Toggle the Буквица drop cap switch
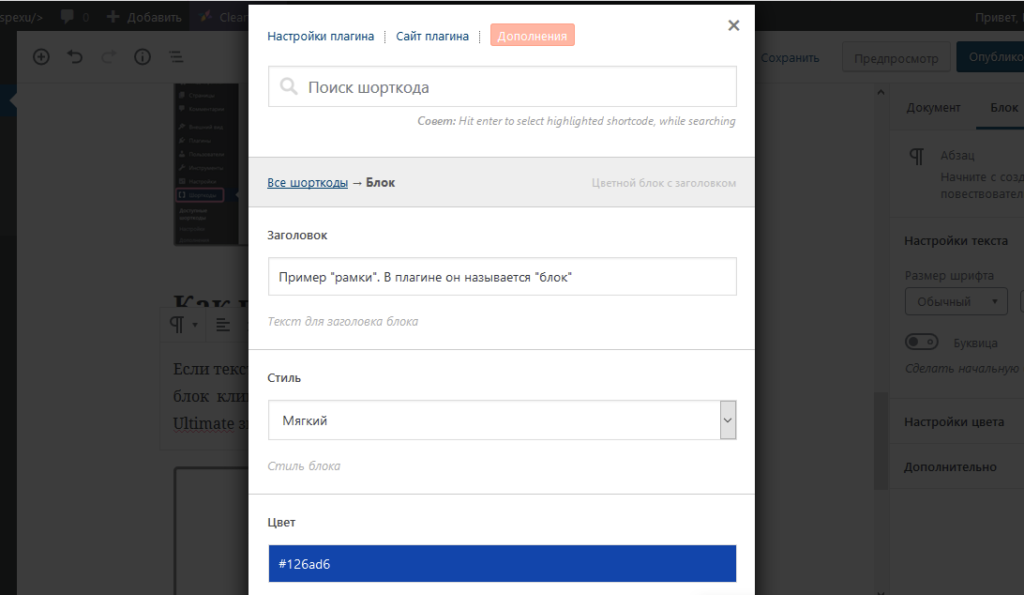1024x595 pixels. point(921,342)
